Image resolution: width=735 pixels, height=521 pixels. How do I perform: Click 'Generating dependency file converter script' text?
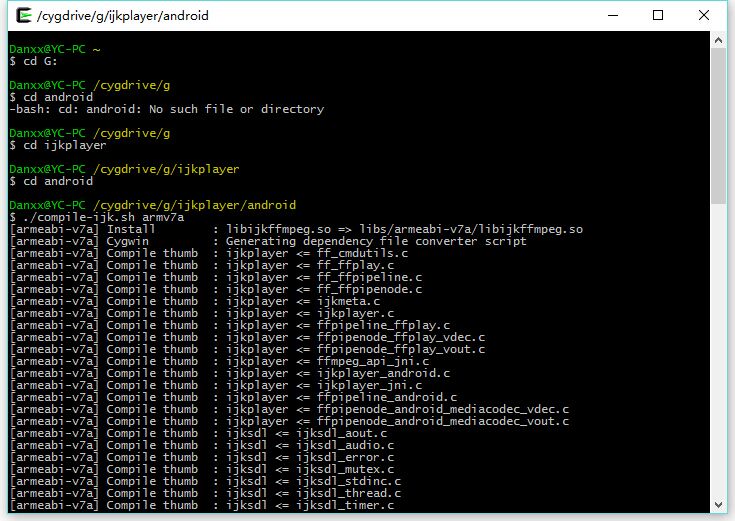pyautogui.click(x=376, y=242)
